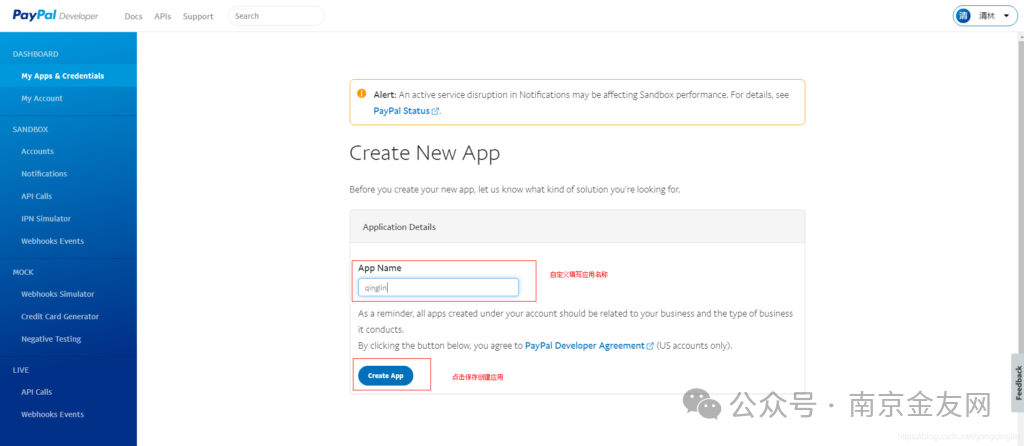Screen dimensions: 1024x446
Task: Open the Credit Card Generator
Action: (x=60, y=317)
